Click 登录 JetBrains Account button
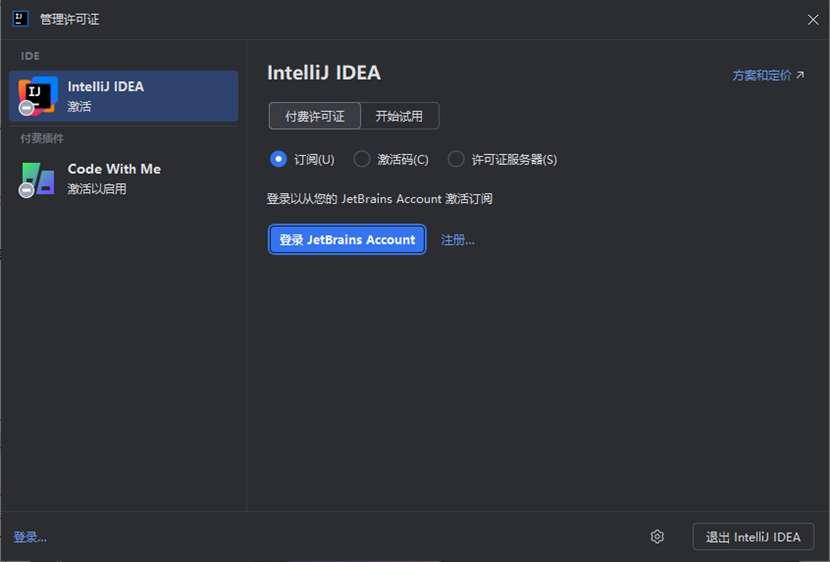Viewport: 830px width, 562px height. (x=347, y=240)
